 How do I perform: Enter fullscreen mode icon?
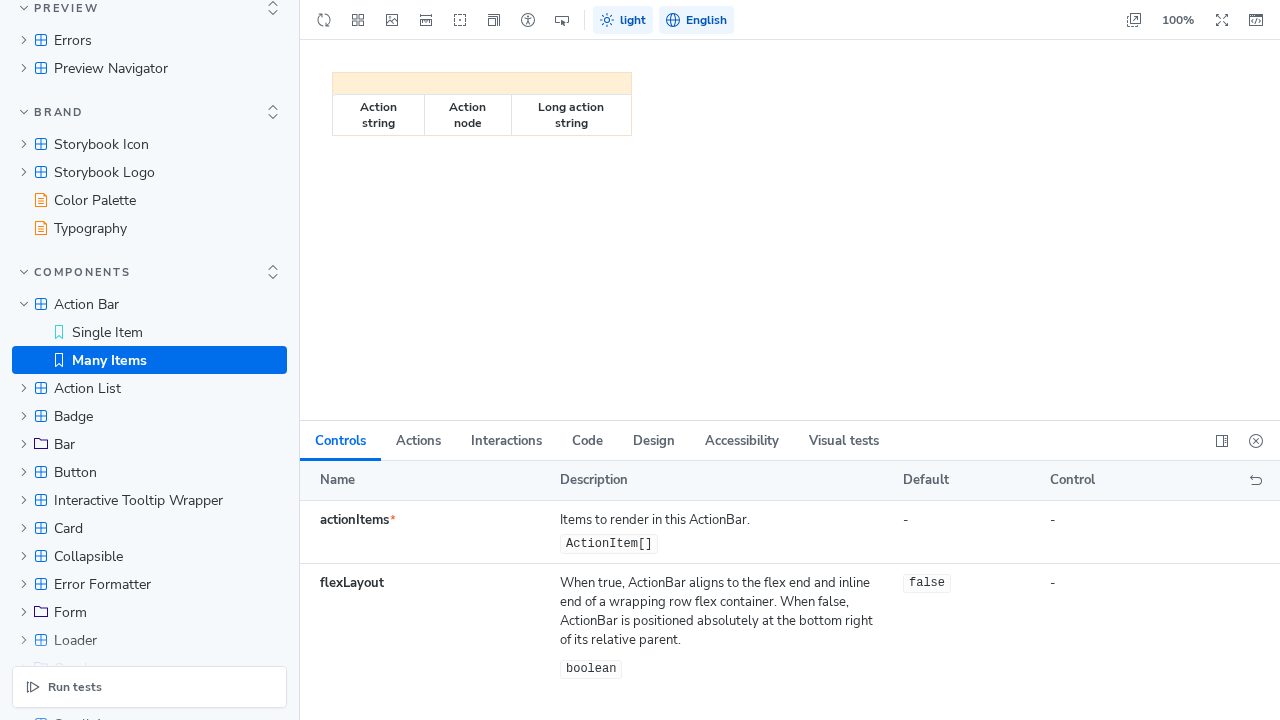pos(1222,20)
